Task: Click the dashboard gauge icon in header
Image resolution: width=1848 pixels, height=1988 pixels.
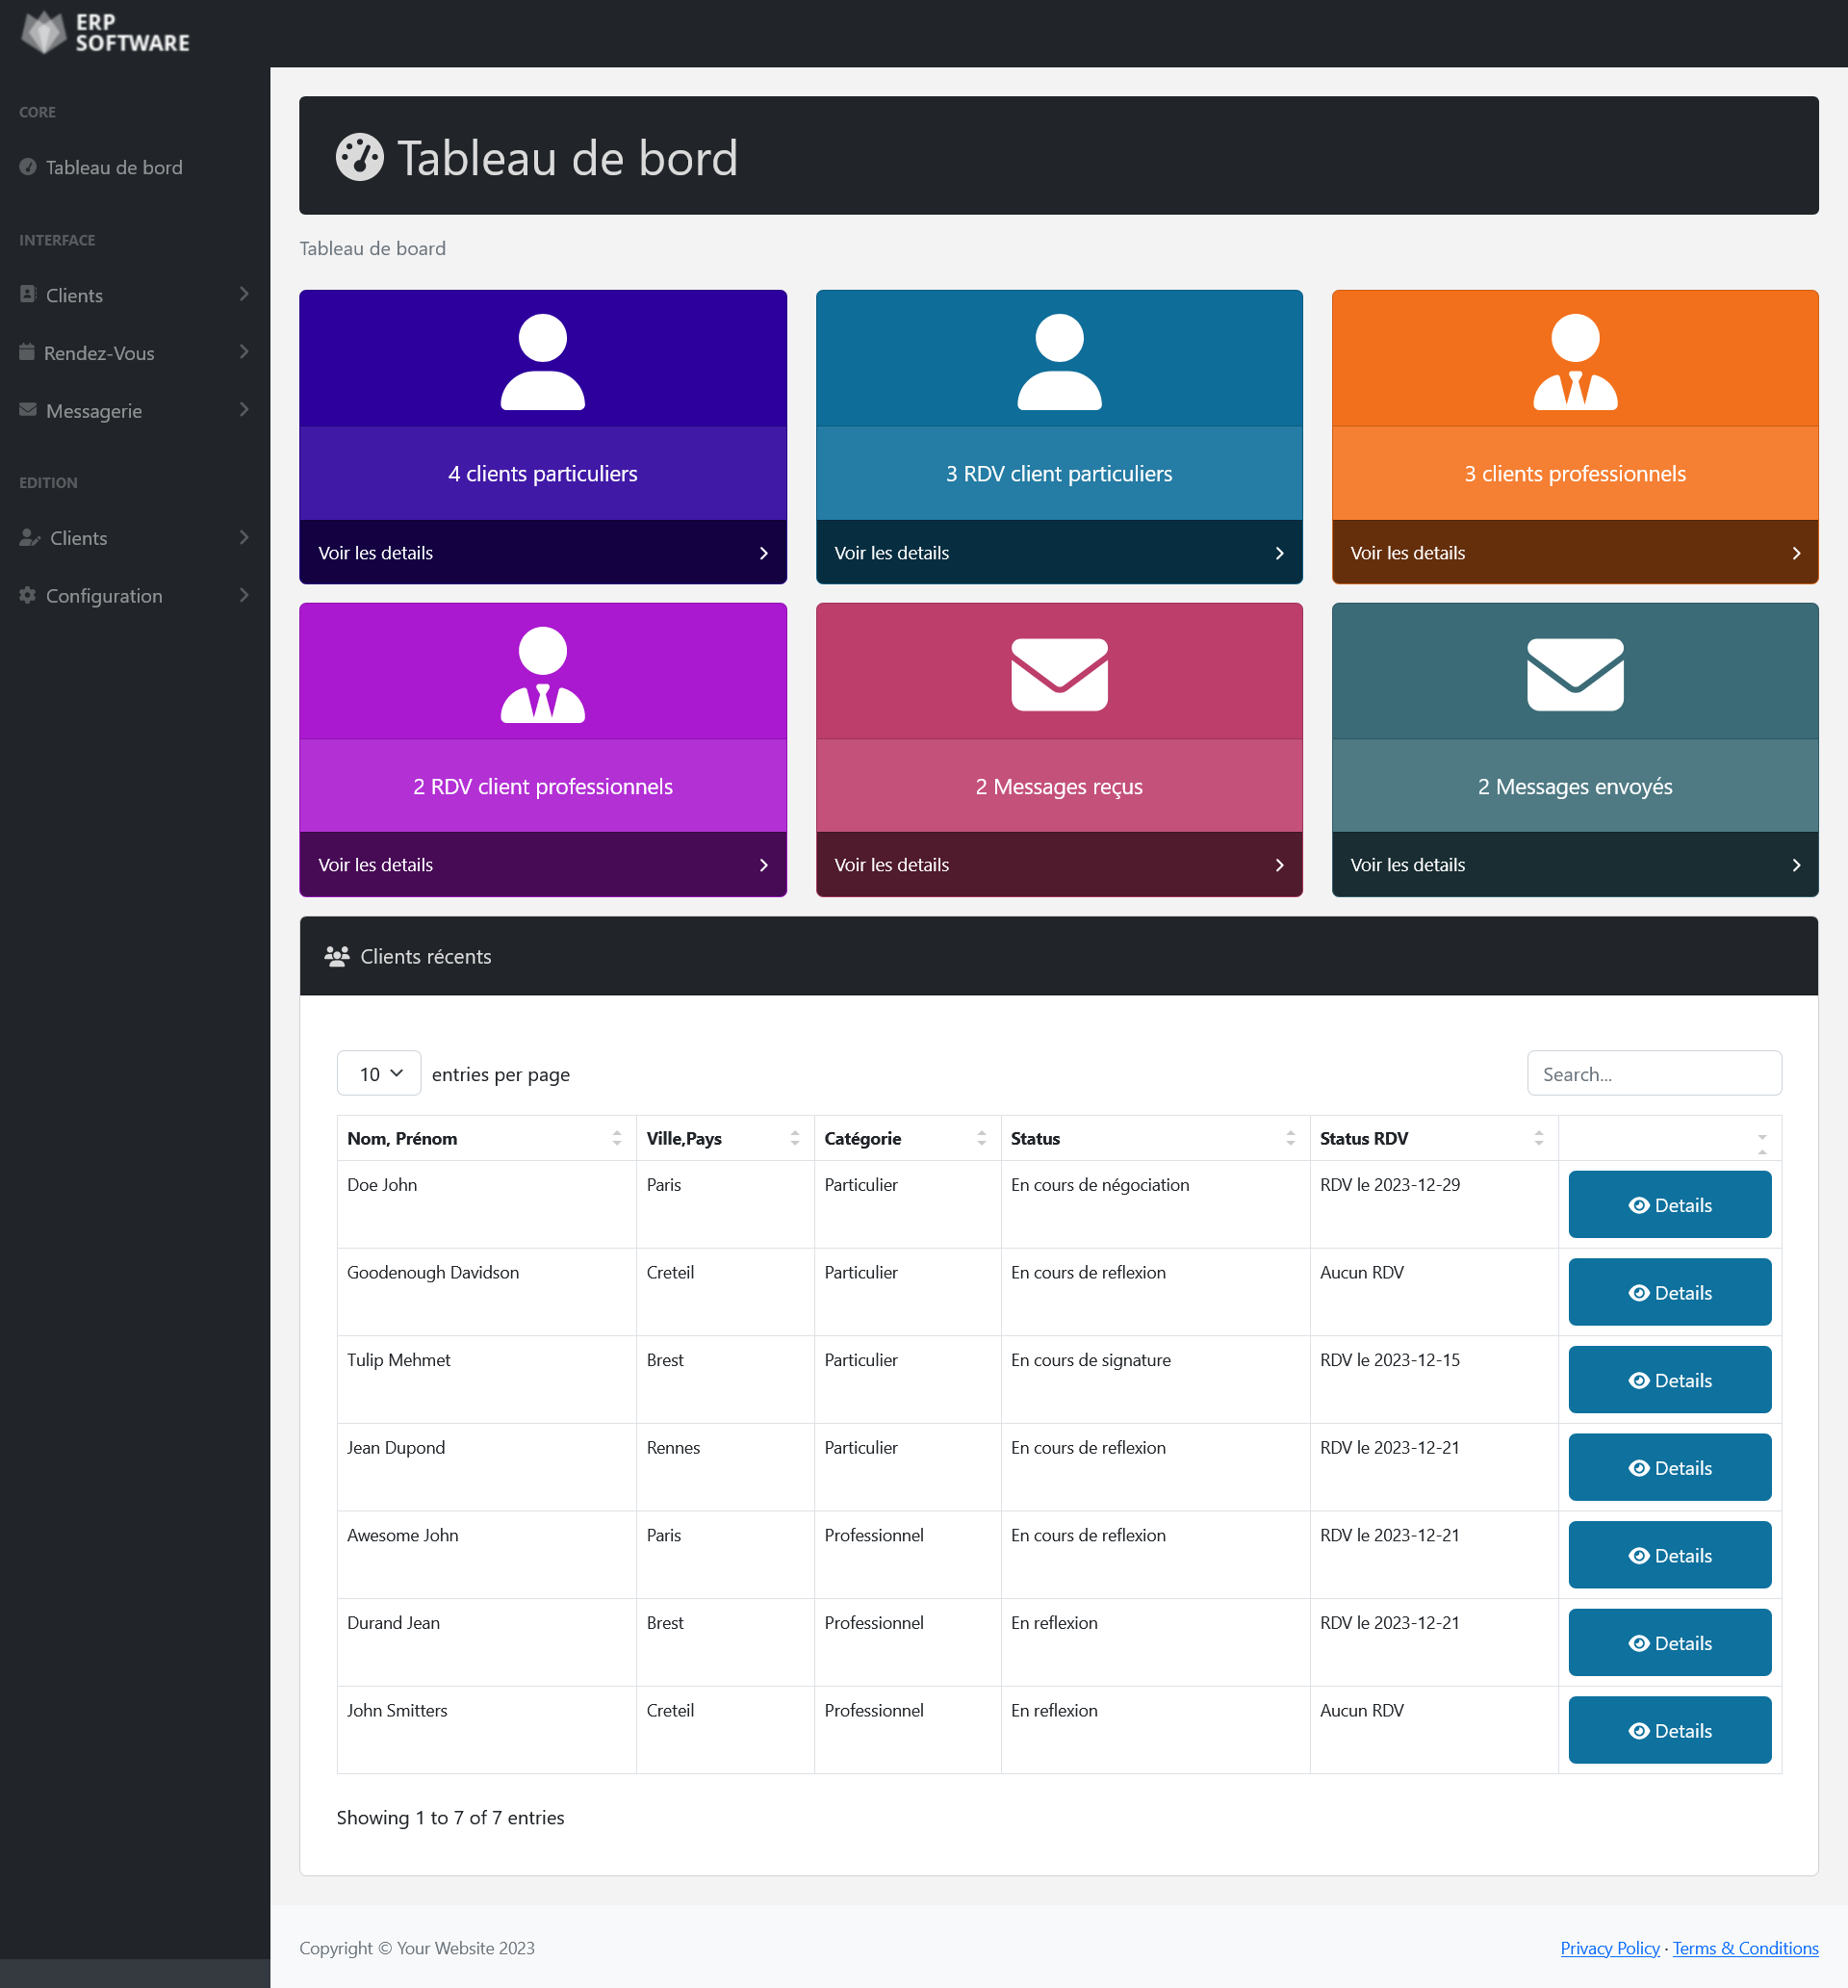Action: tap(359, 157)
